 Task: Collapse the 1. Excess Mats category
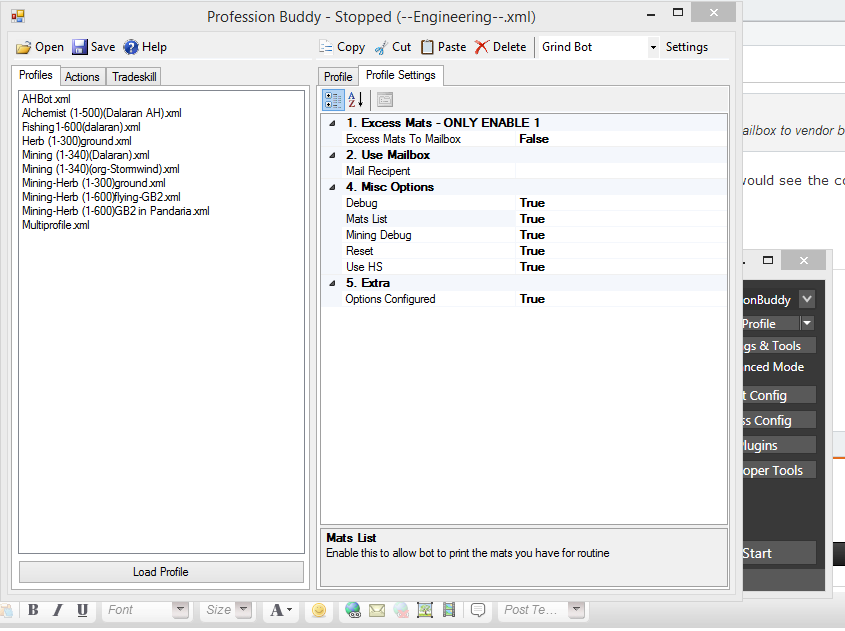[x=333, y=123]
